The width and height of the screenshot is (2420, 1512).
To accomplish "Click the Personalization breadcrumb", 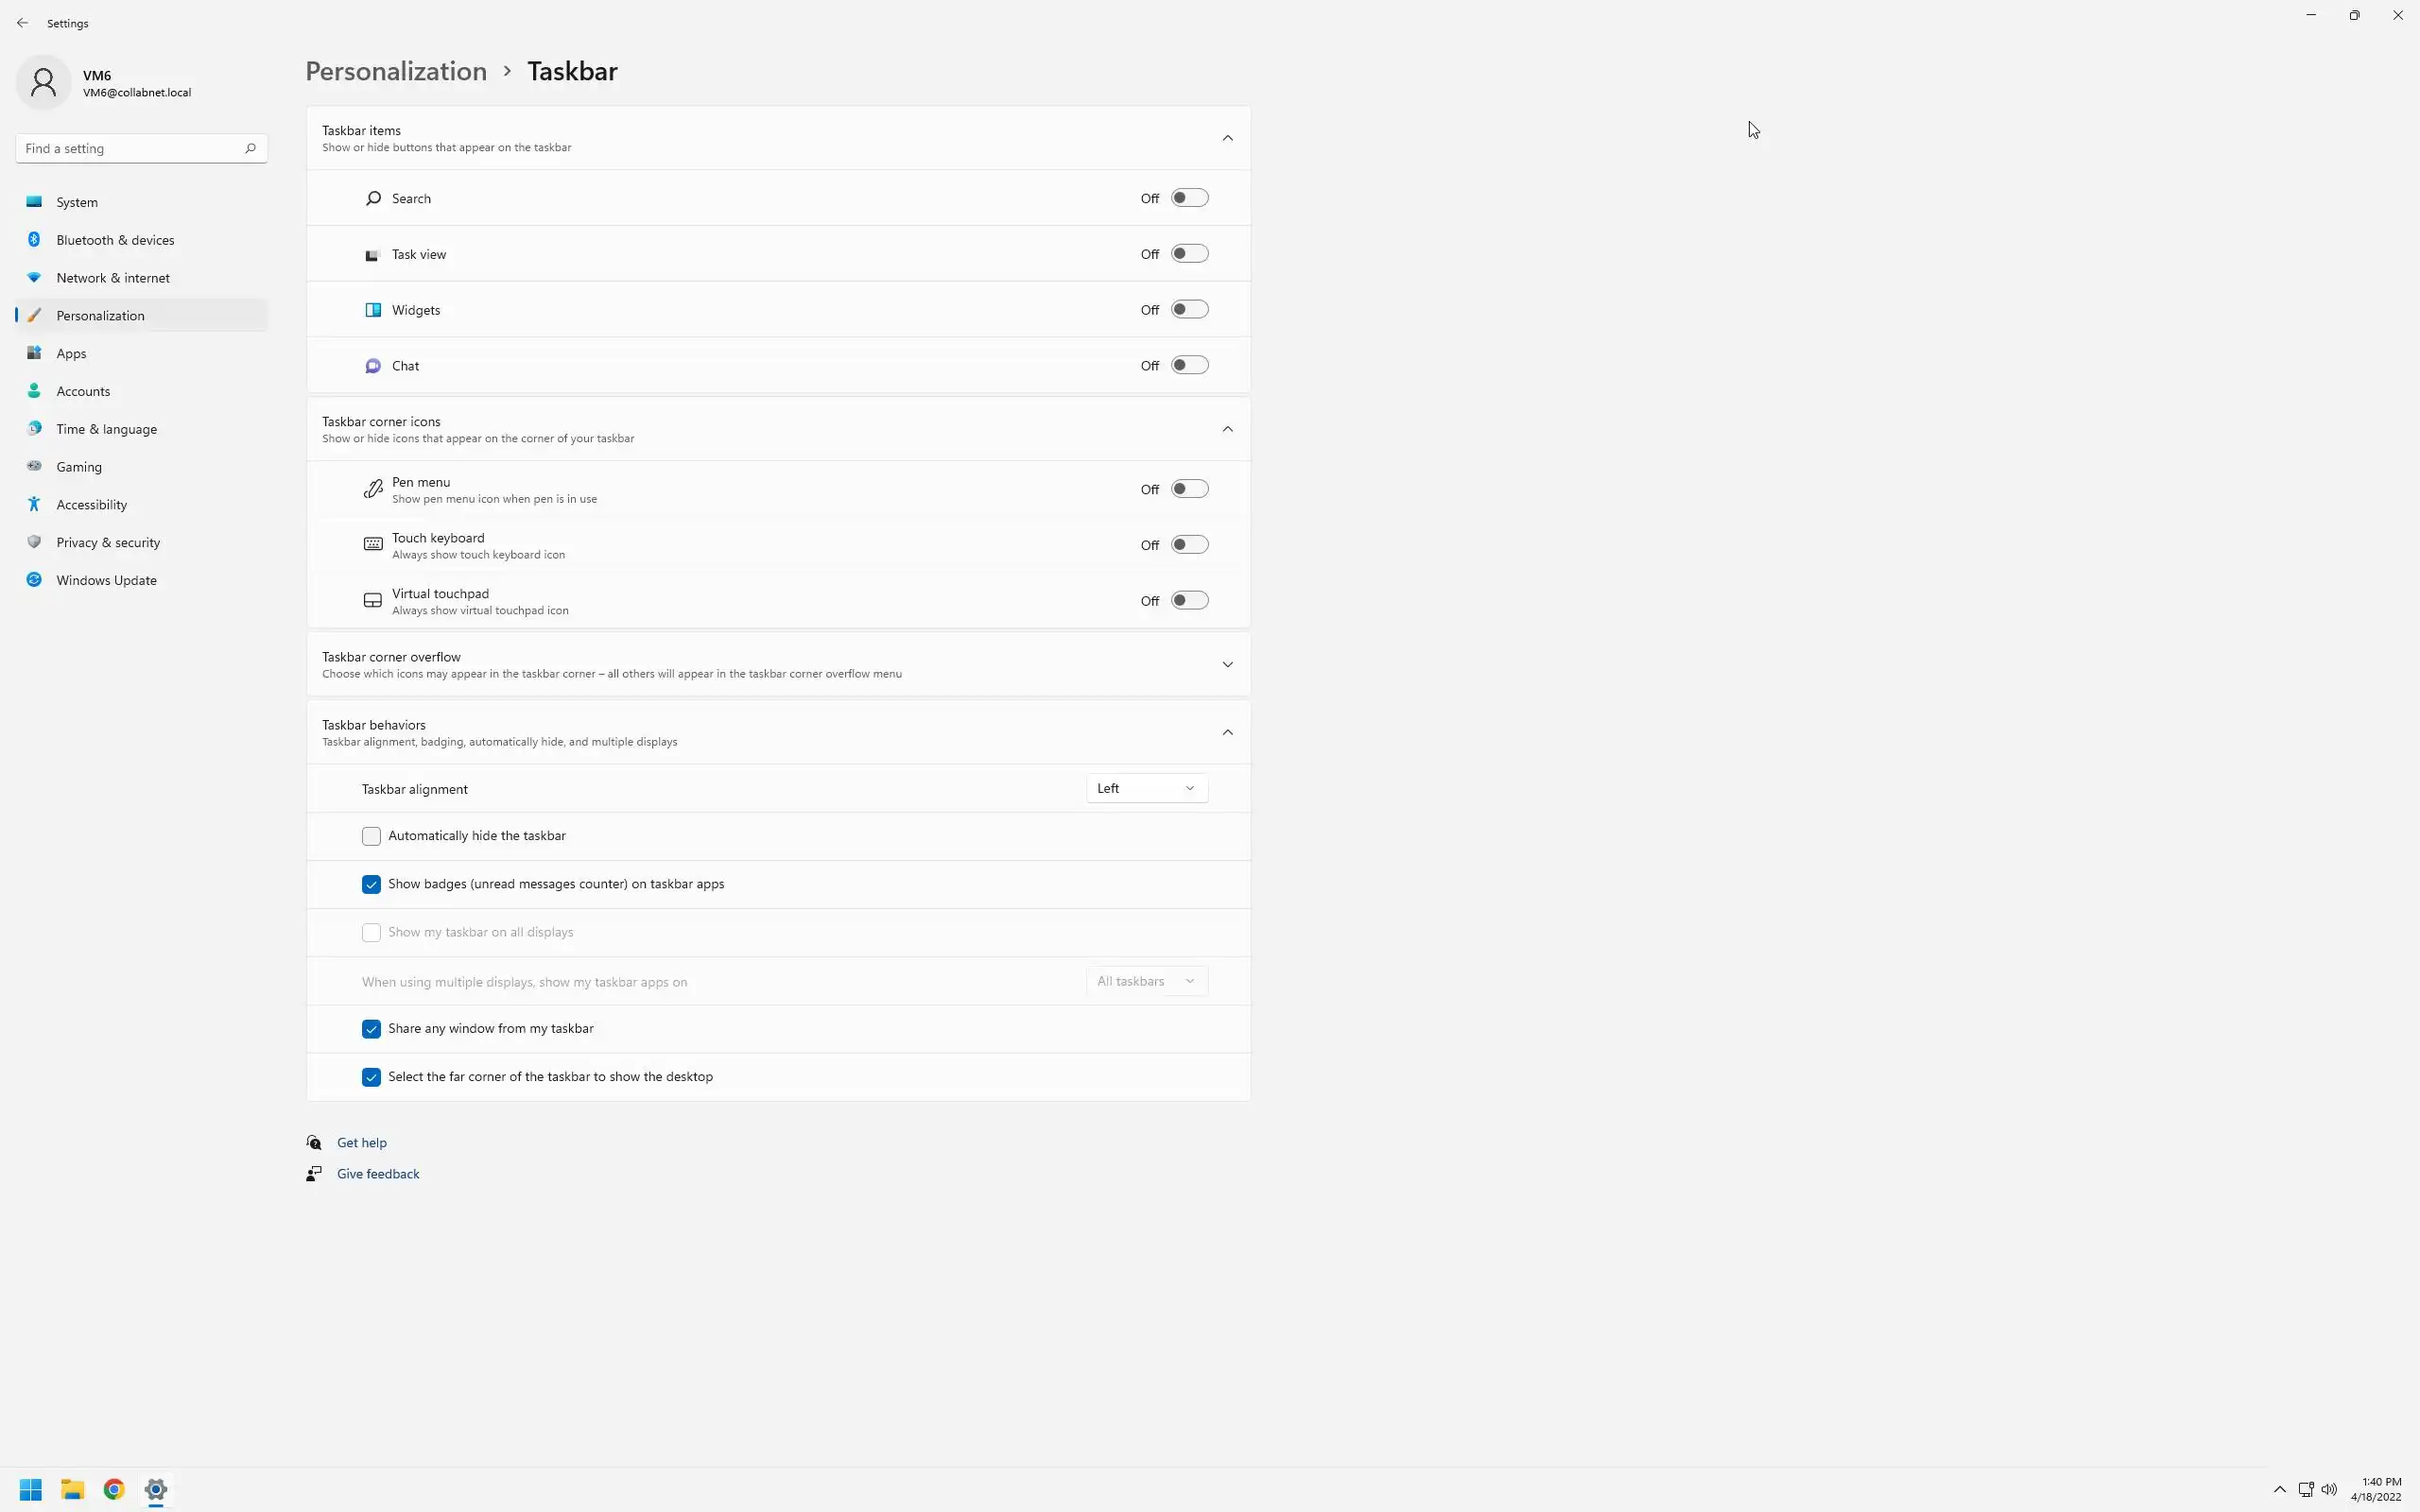I will (396, 71).
